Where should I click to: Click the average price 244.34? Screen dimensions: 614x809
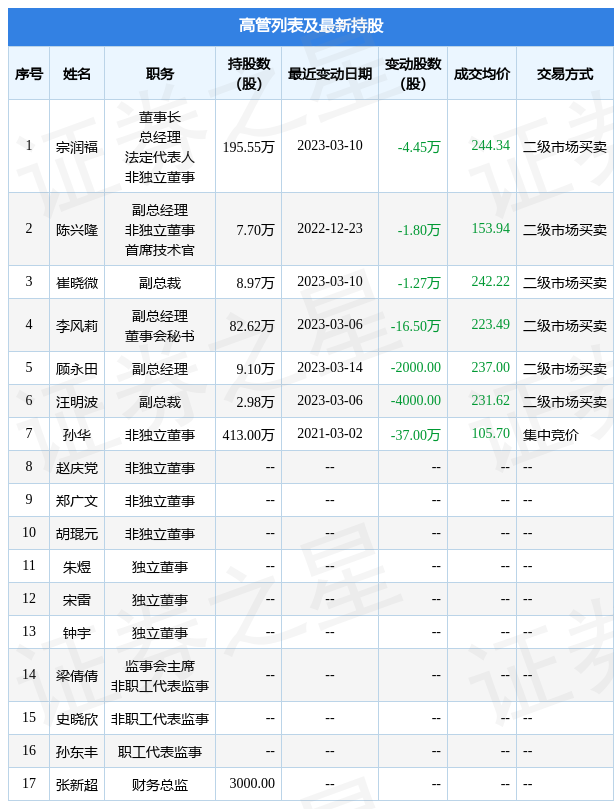(x=491, y=145)
